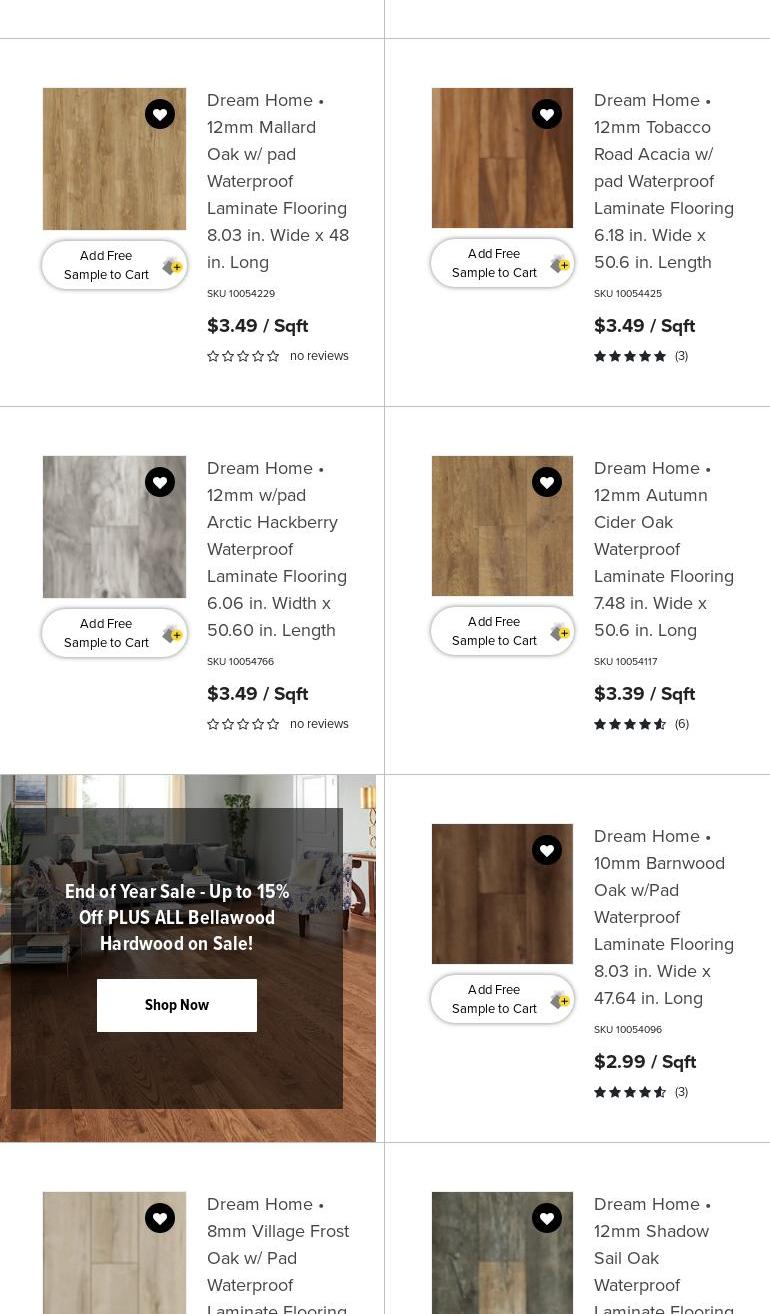Favorite the Mallard Oak flooring with heart icon
The image size is (770, 1314).
click(160, 114)
